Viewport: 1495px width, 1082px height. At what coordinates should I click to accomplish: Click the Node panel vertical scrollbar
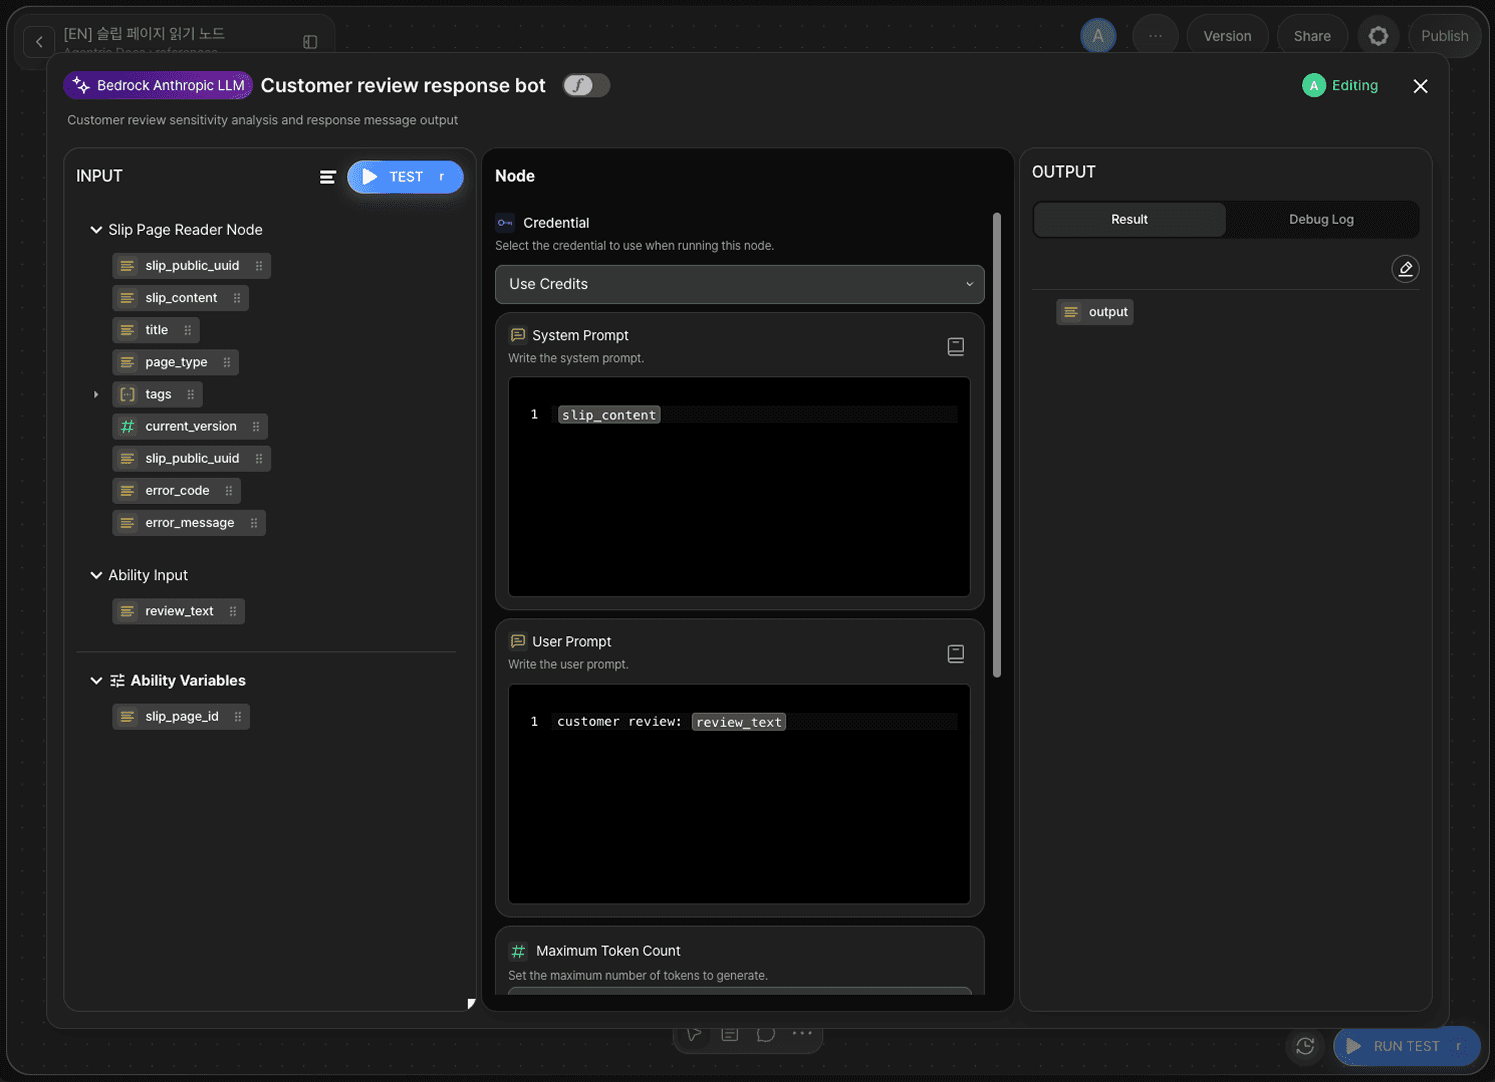(997, 445)
